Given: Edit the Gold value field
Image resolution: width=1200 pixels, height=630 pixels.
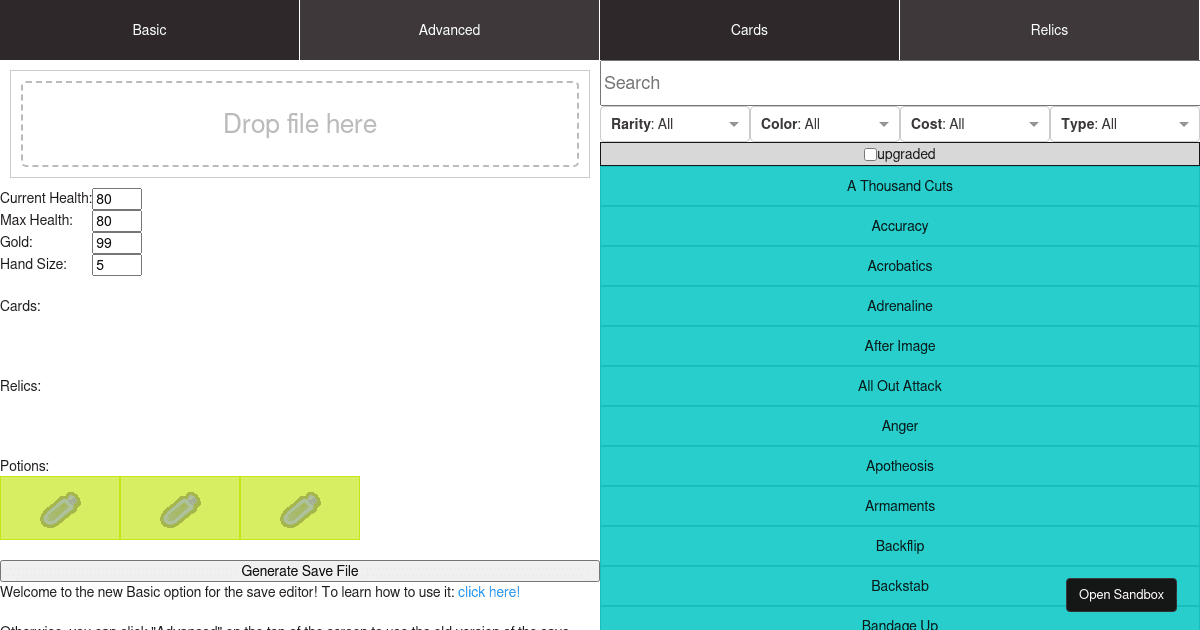Looking at the screenshot, I should (116, 242).
